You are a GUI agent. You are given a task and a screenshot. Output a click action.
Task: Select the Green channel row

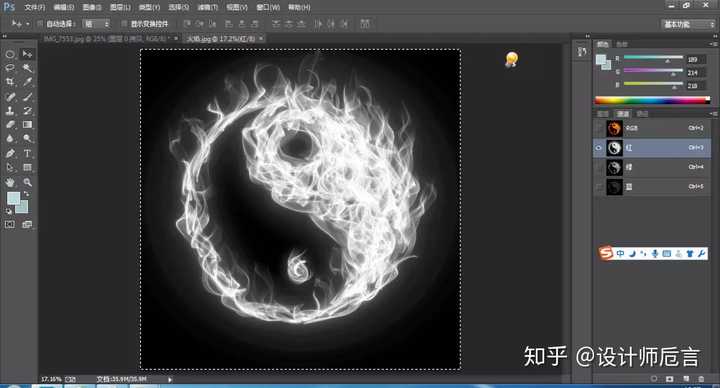(x=652, y=168)
